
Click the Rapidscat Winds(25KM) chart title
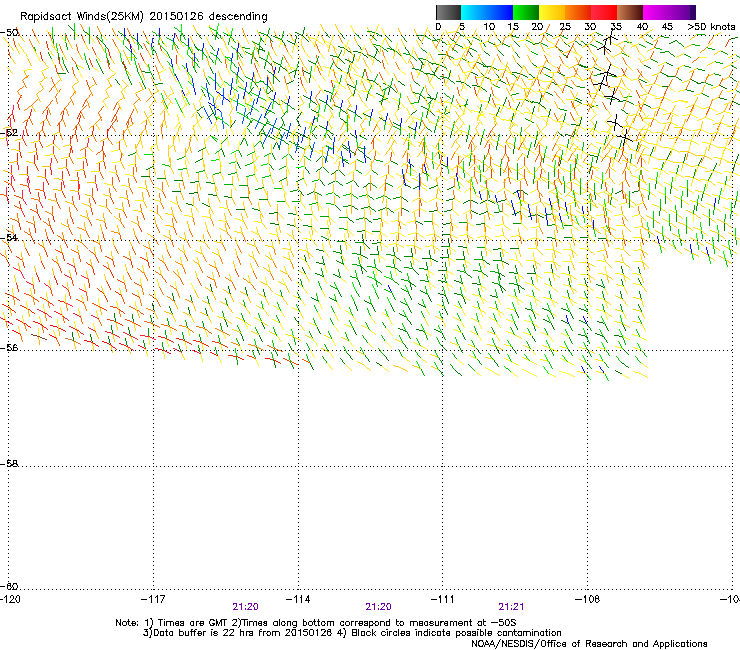click(x=143, y=16)
